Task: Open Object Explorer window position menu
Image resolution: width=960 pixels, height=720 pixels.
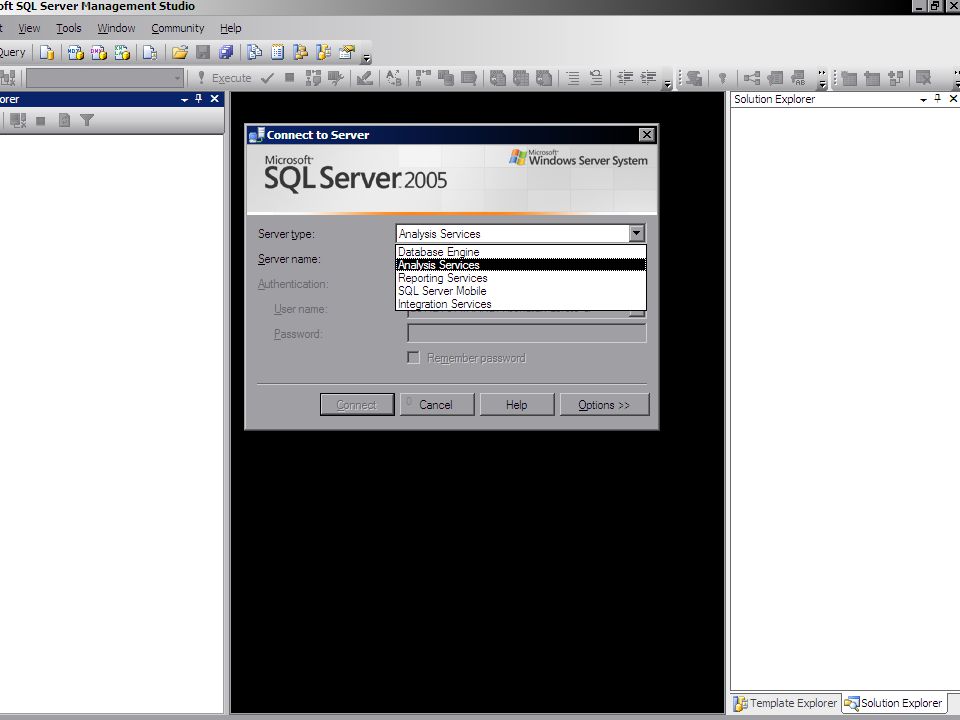Action: [x=184, y=99]
